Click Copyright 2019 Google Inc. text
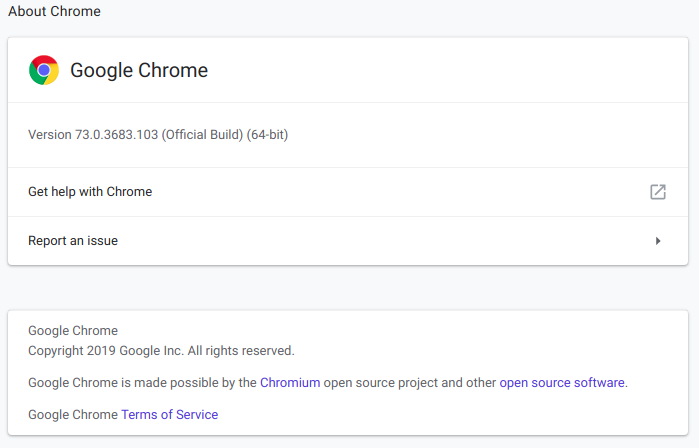The height and width of the screenshot is (448, 699). click(x=161, y=351)
